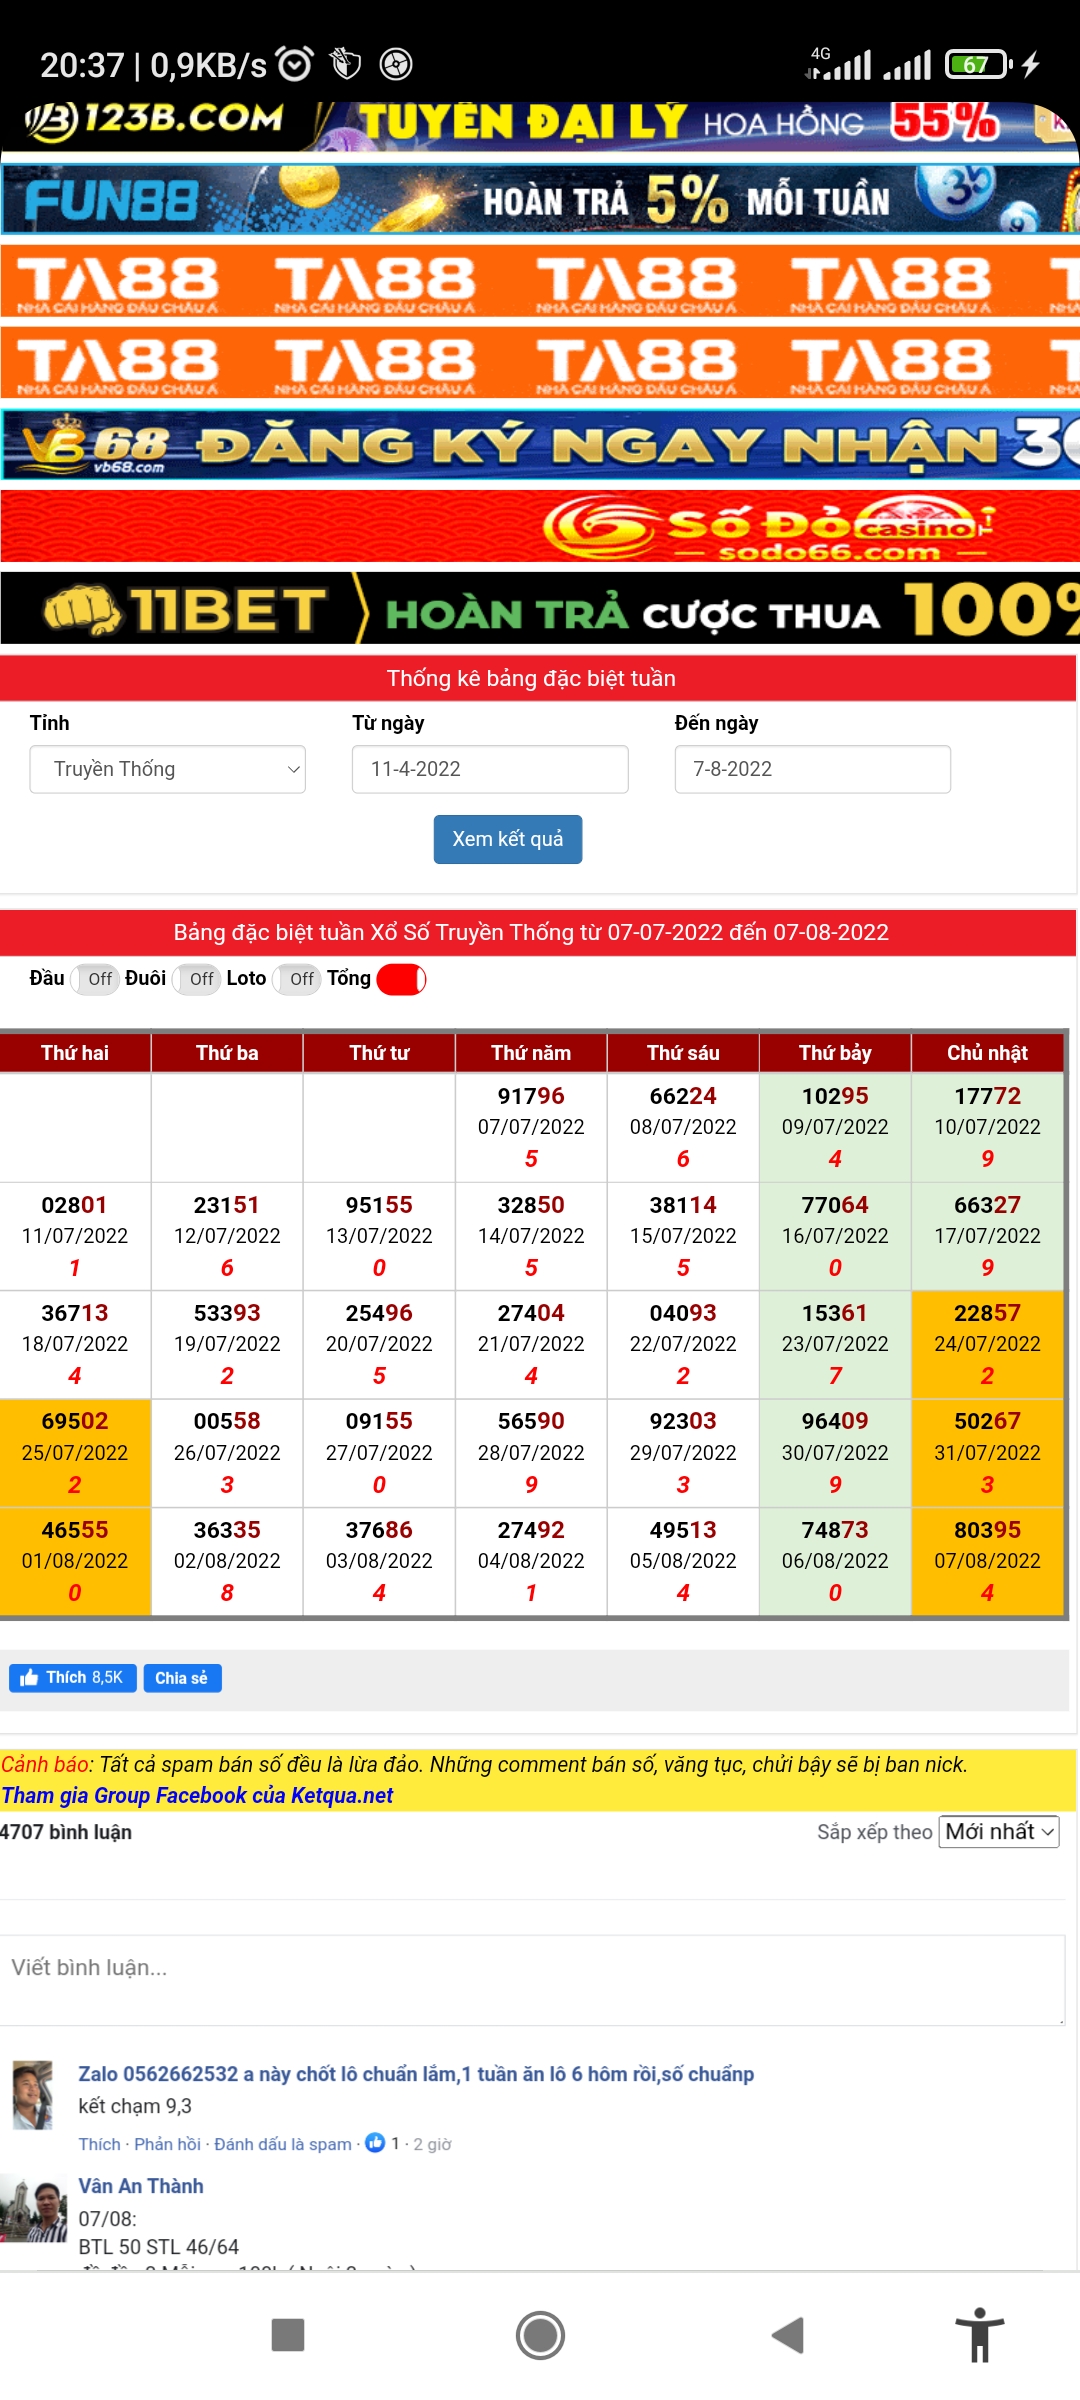
Task: Tap the thumbs-up Thích like button
Action: coord(73,1677)
